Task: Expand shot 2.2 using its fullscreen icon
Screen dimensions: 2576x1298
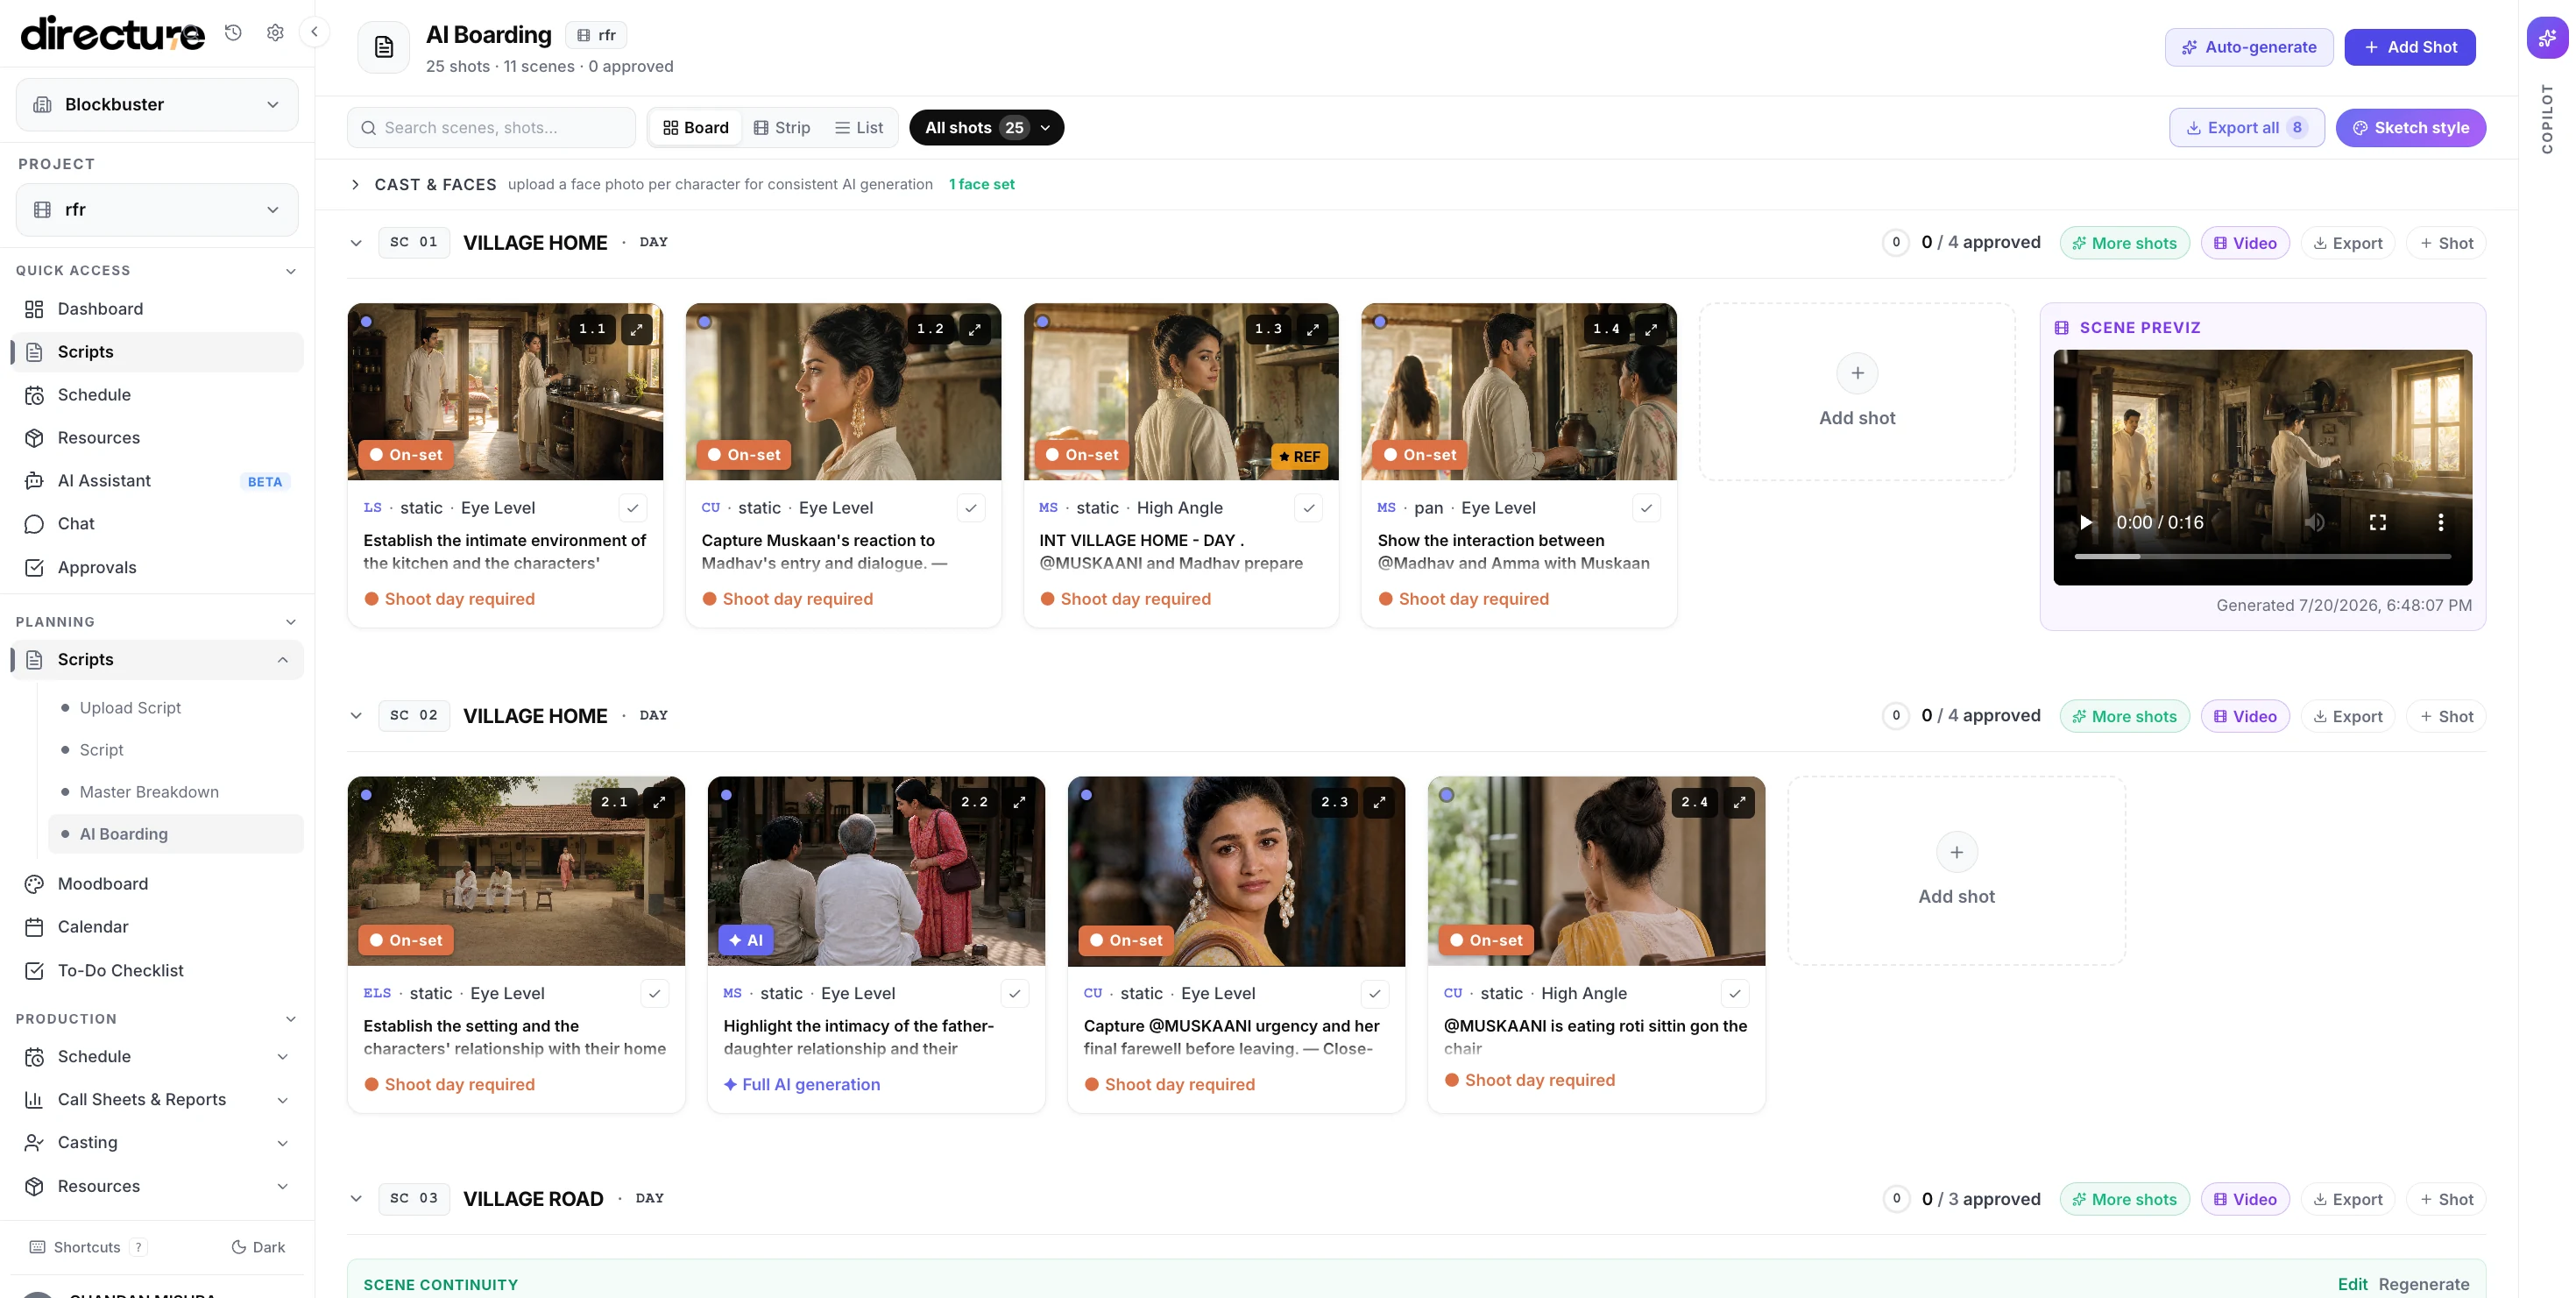Action: (1019, 802)
